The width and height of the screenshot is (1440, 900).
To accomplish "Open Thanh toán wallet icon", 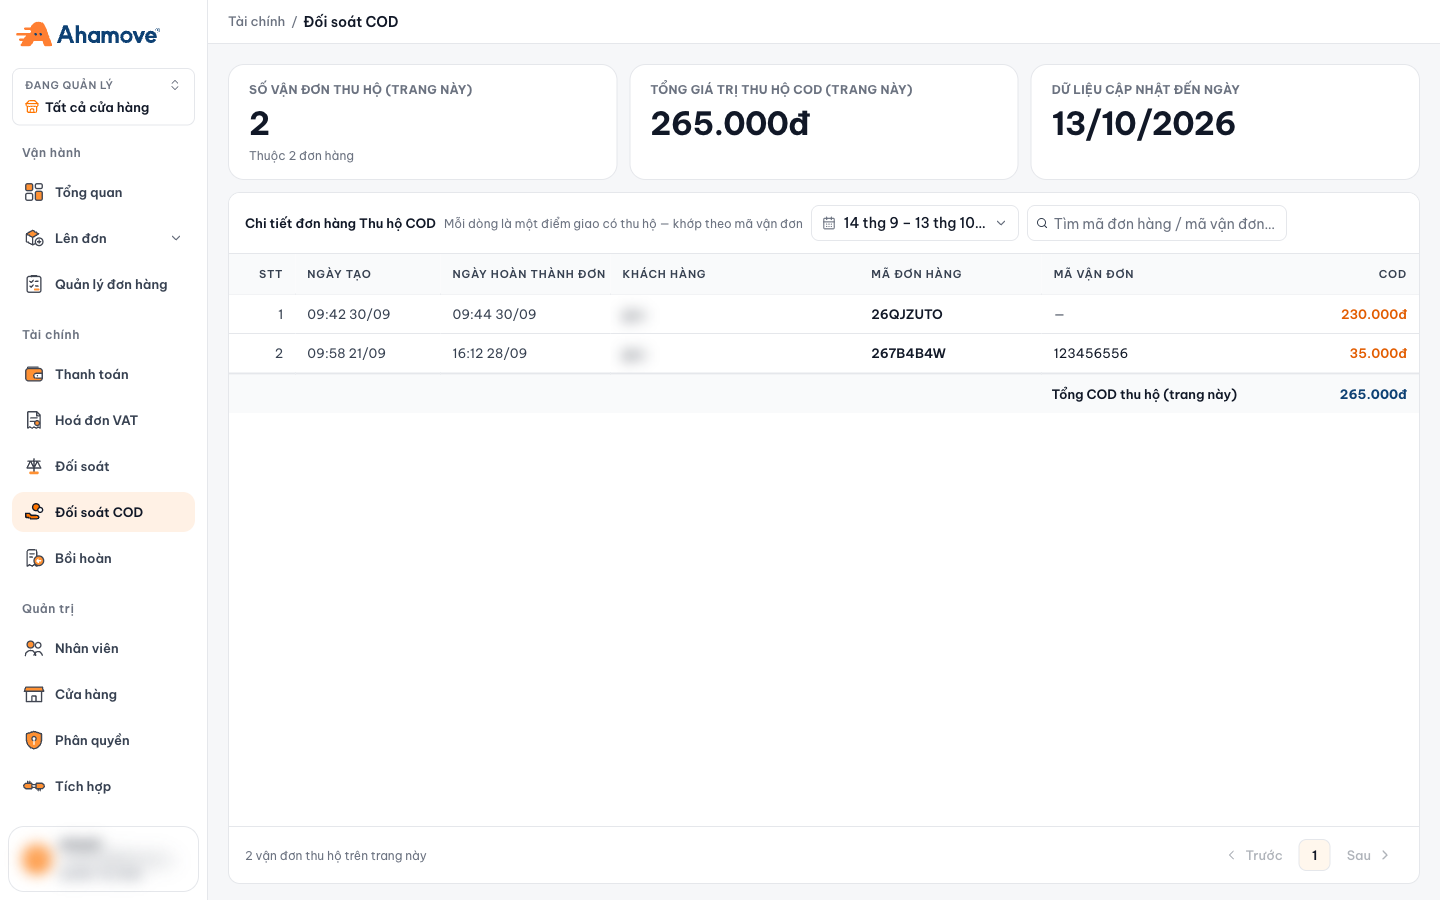I will click(x=34, y=374).
